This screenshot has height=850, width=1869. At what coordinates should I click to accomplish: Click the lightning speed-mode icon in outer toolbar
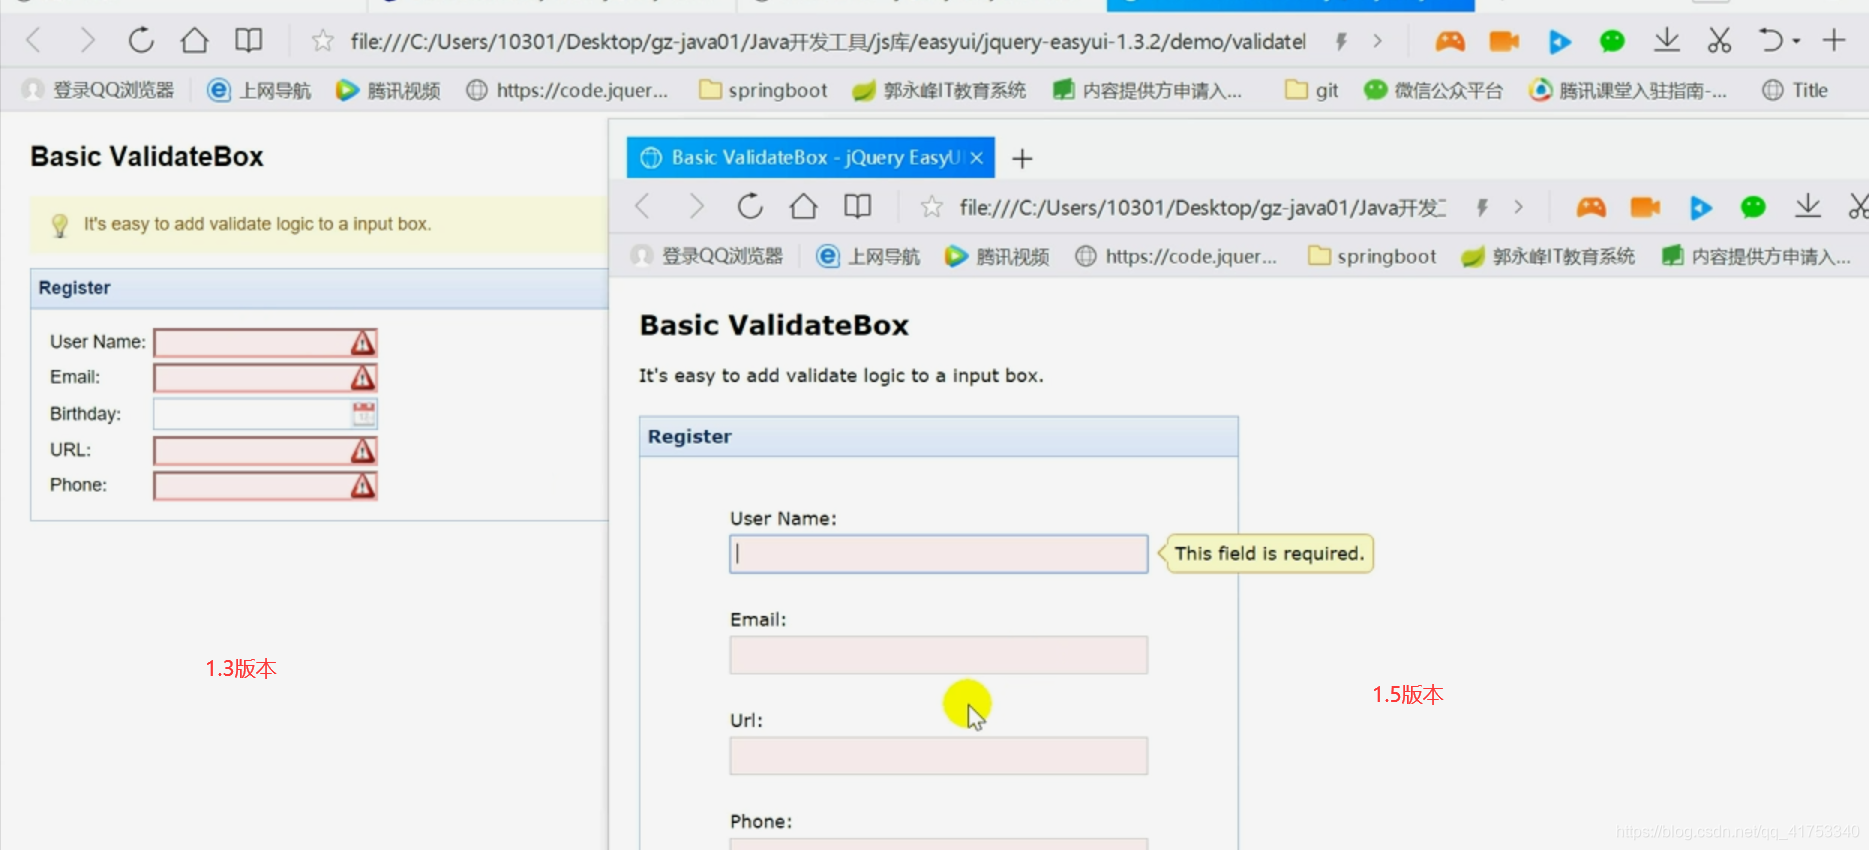1341,41
